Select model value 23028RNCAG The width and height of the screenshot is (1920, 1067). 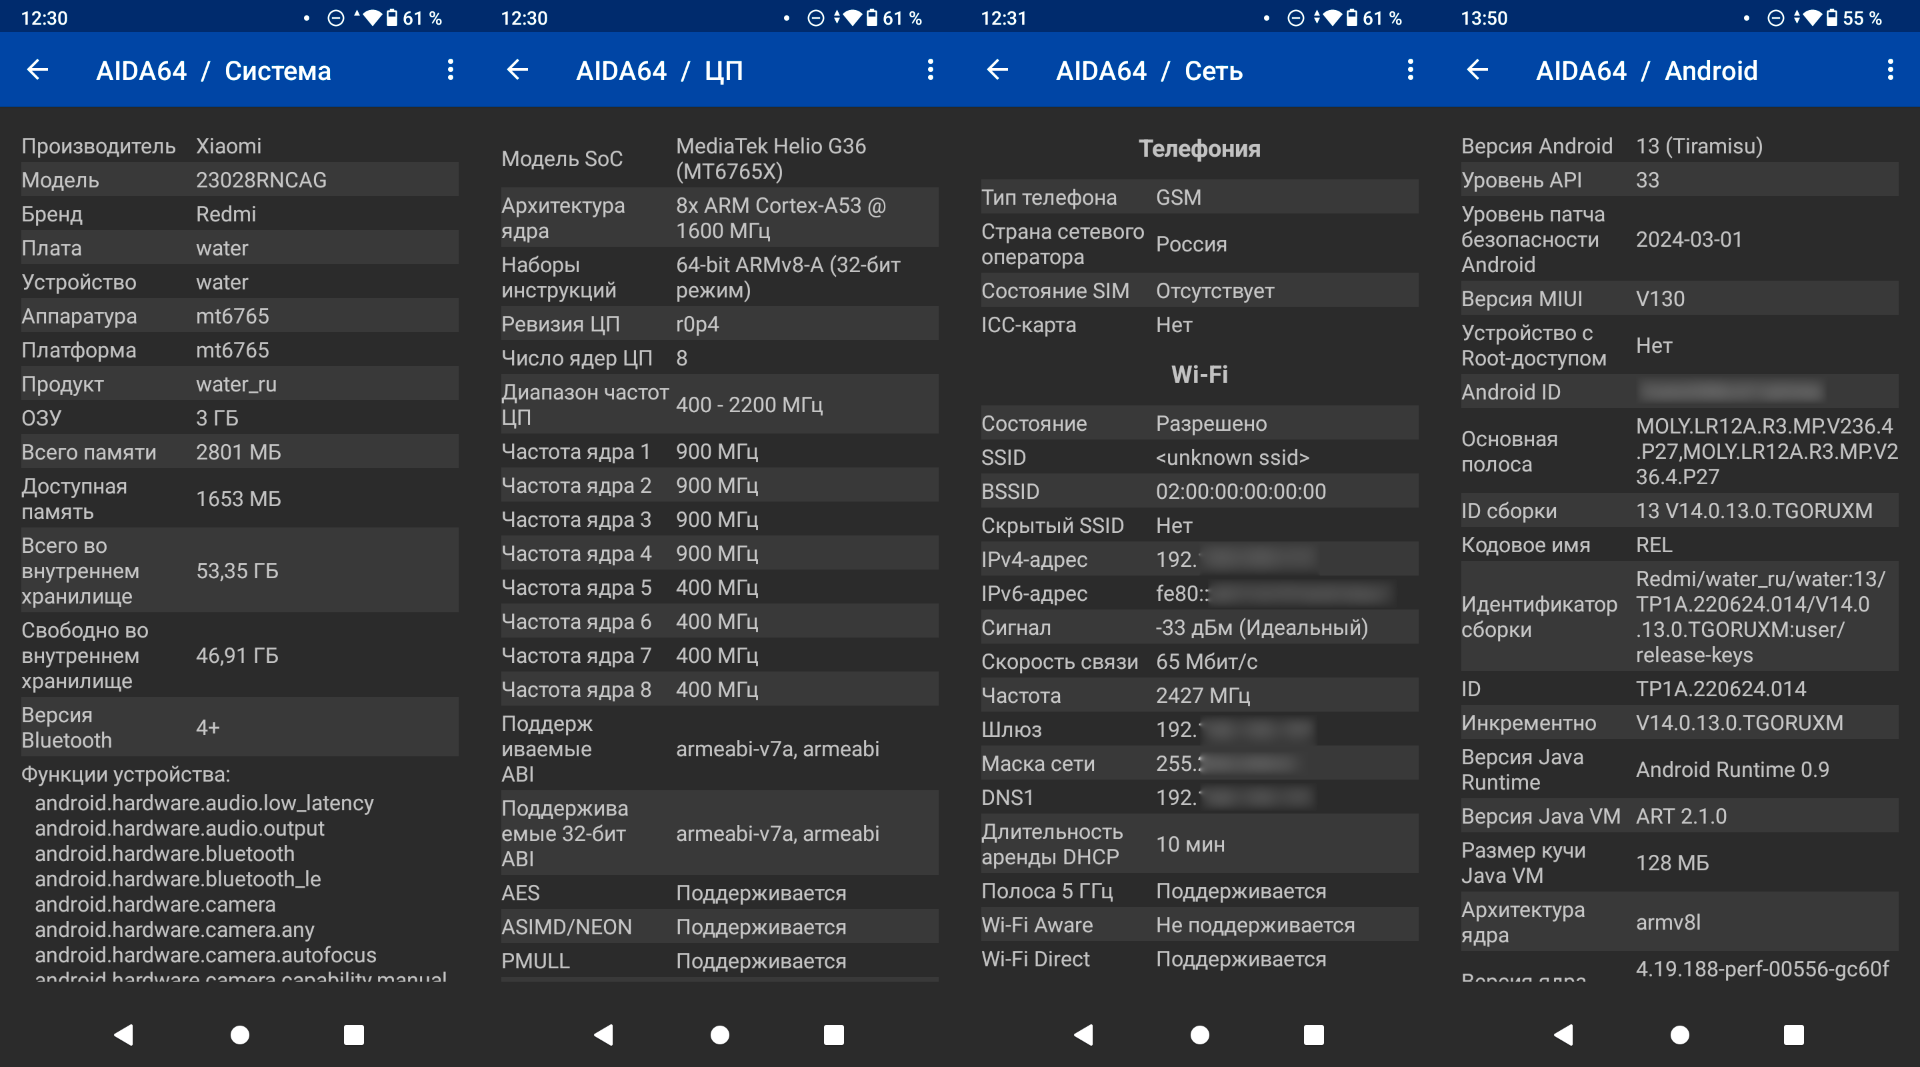pyautogui.click(x=261, y=180)
